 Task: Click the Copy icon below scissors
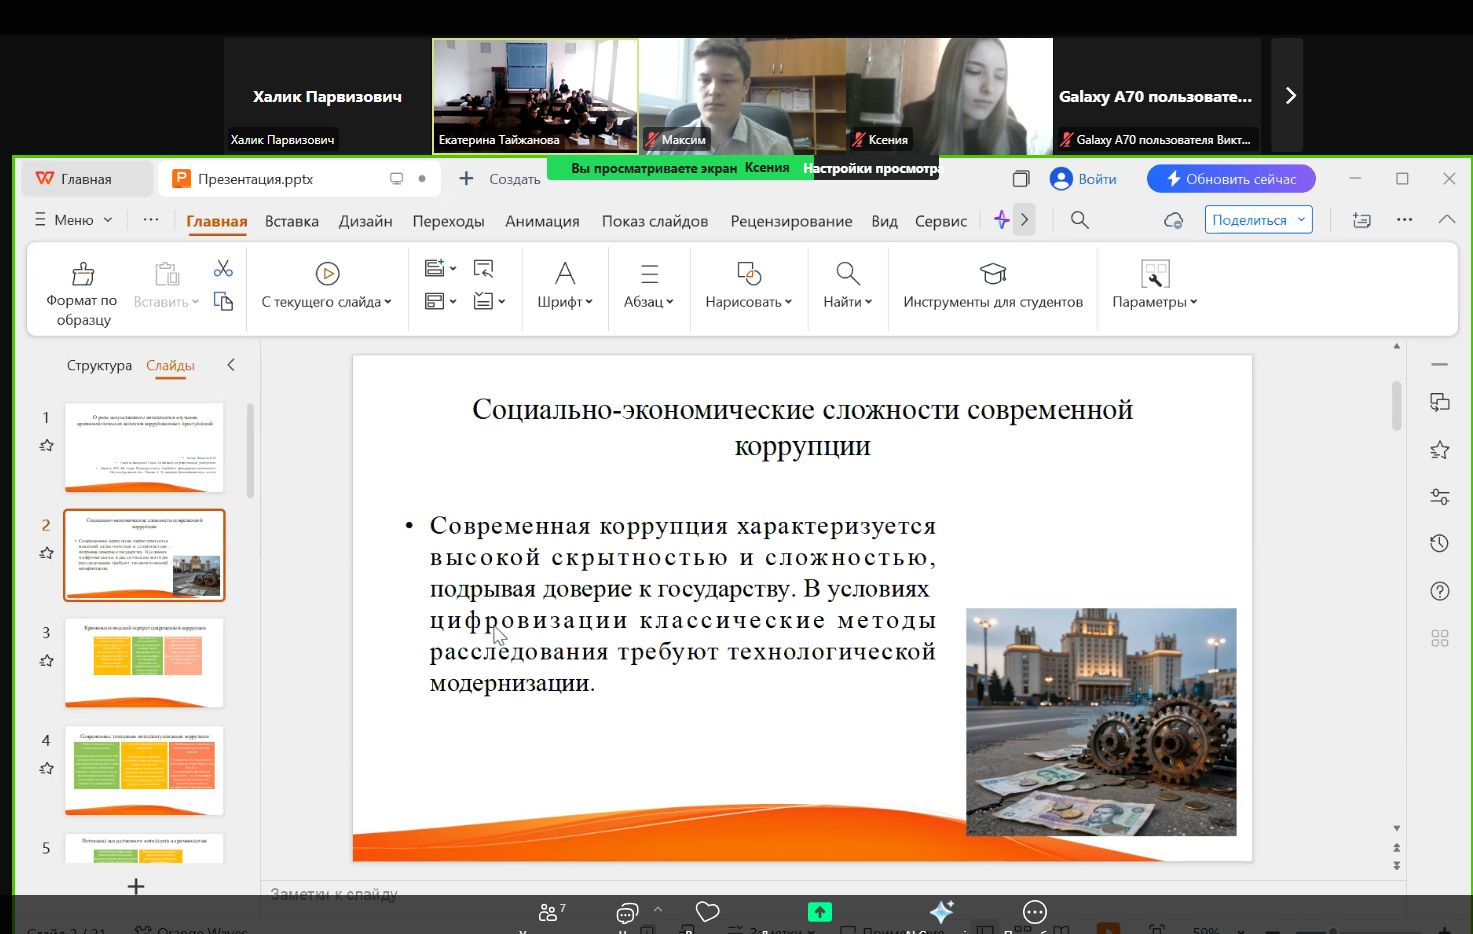point(223,301)
